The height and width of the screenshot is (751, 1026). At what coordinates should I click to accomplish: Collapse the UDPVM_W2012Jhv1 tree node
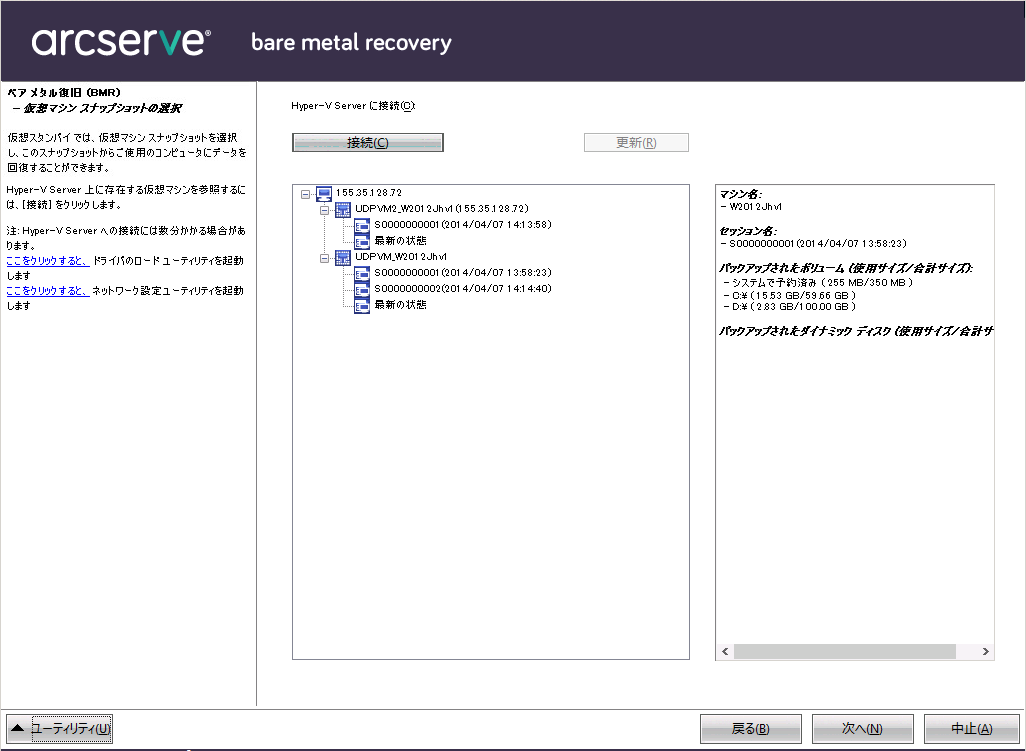point(324,257)
